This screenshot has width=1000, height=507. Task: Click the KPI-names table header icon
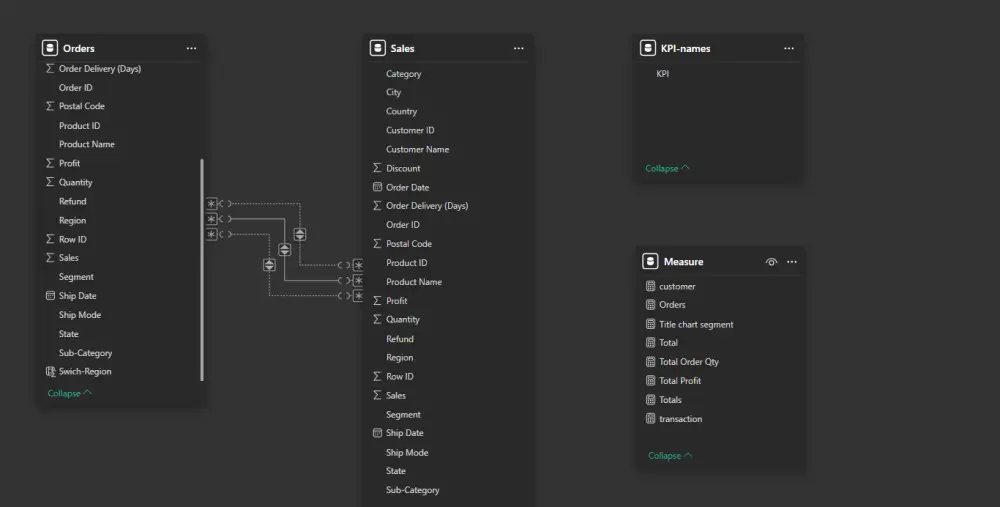click(x=649, y=48)
